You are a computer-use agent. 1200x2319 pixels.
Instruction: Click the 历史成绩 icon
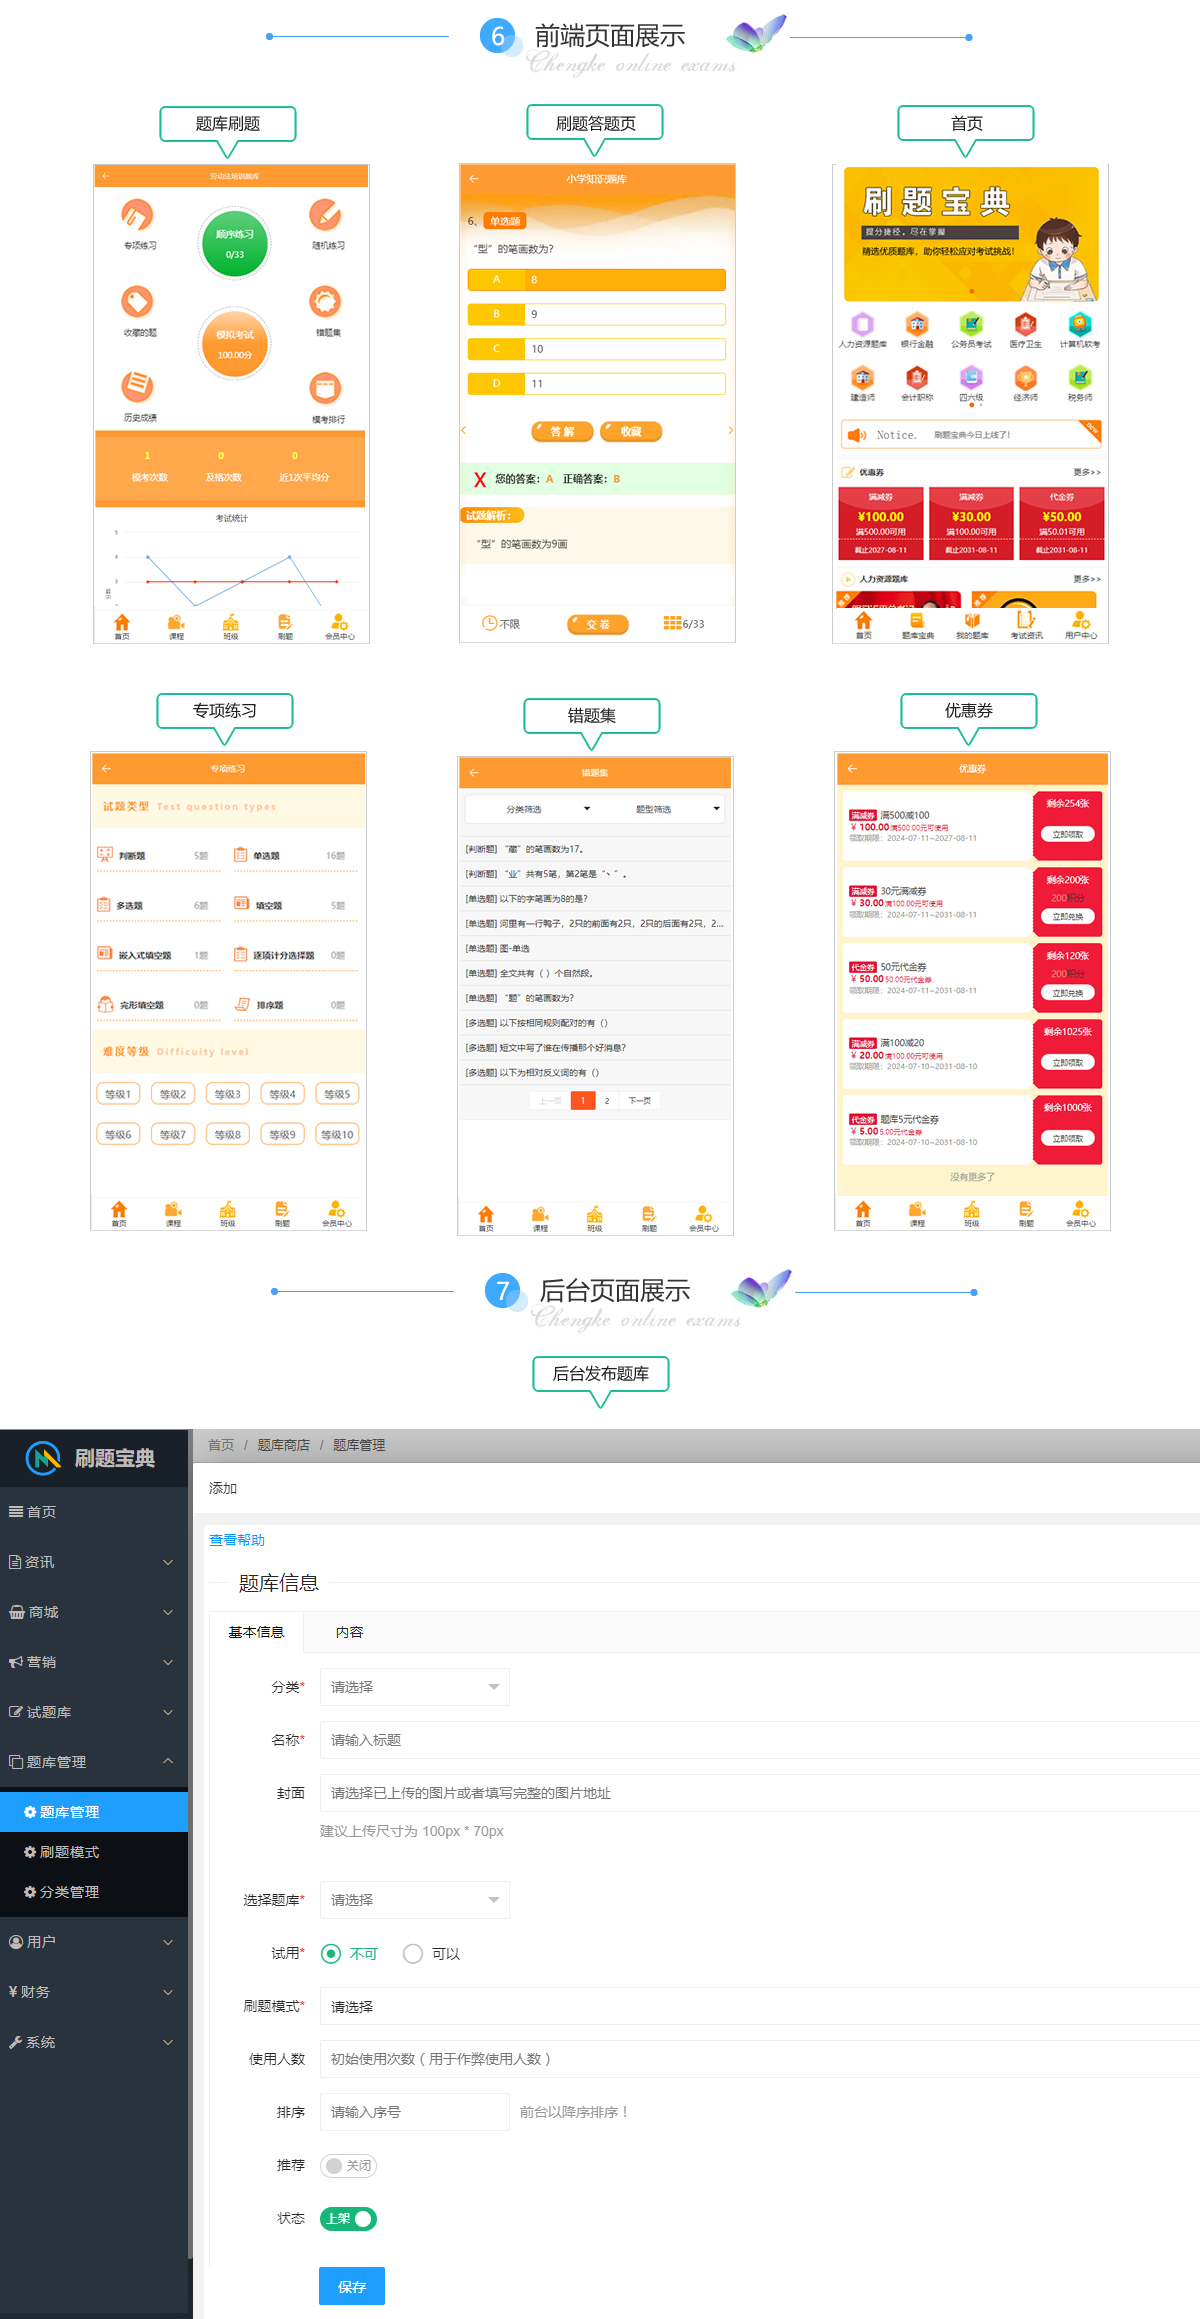point(137,386)
